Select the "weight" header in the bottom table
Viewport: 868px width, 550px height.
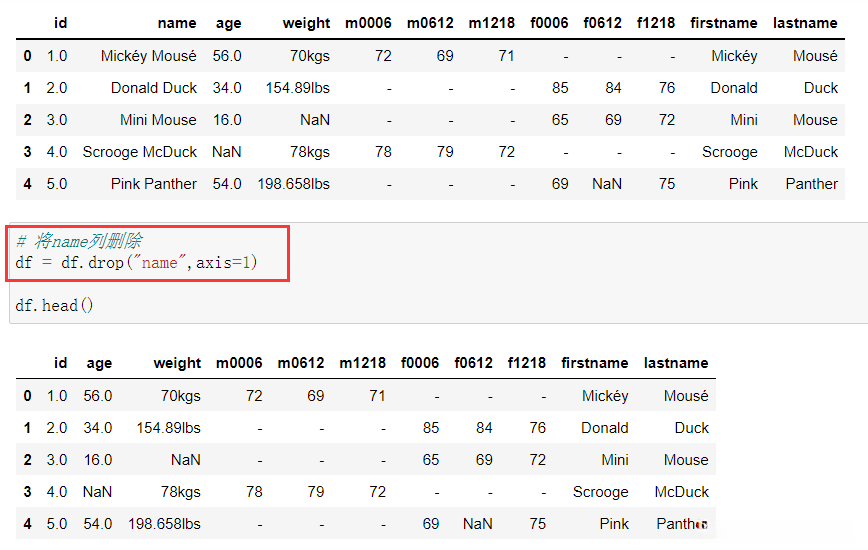coord(177,363)
